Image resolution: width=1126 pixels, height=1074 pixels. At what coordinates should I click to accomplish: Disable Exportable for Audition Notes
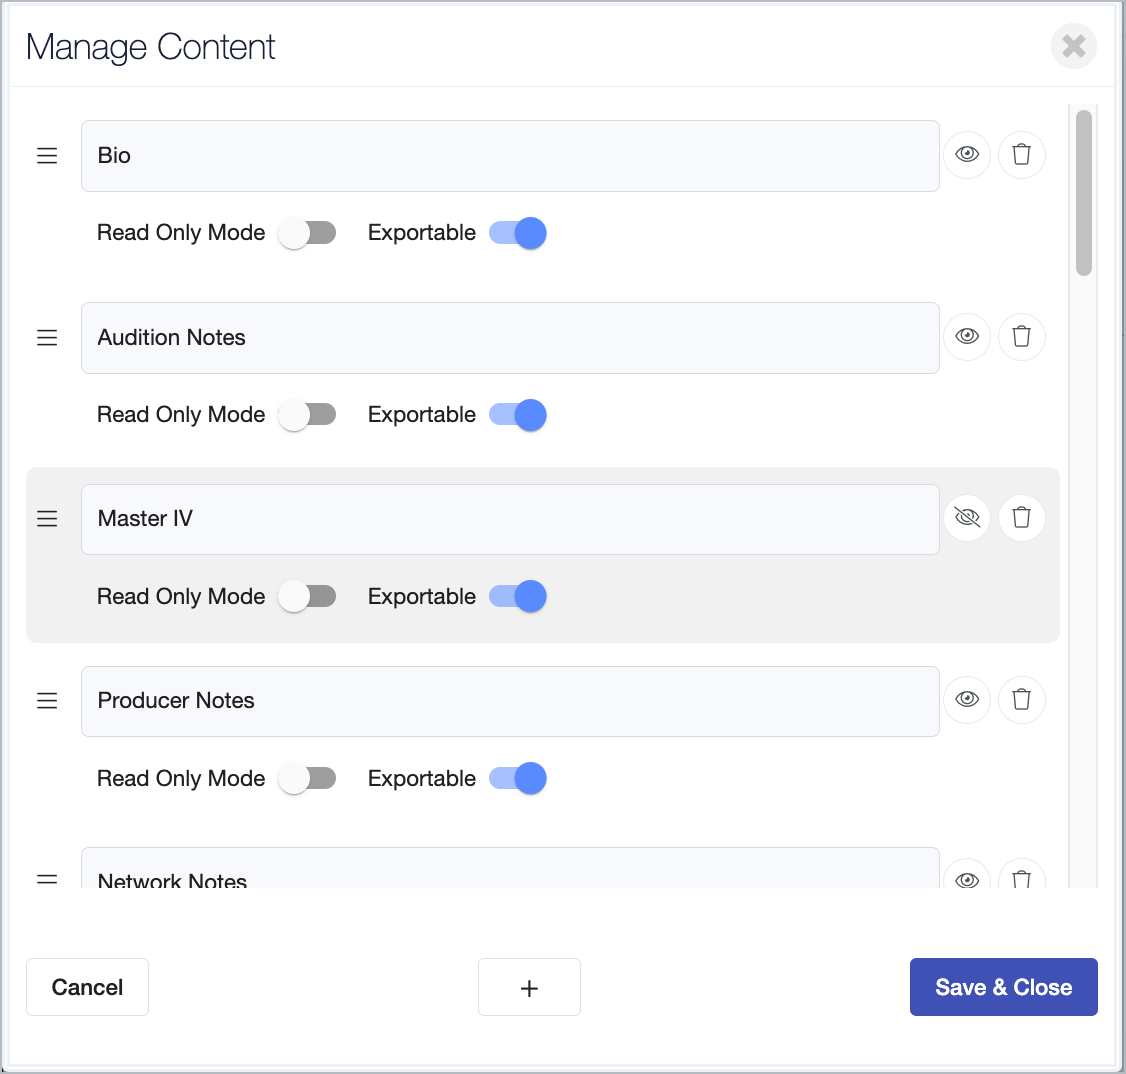(518, 415)
